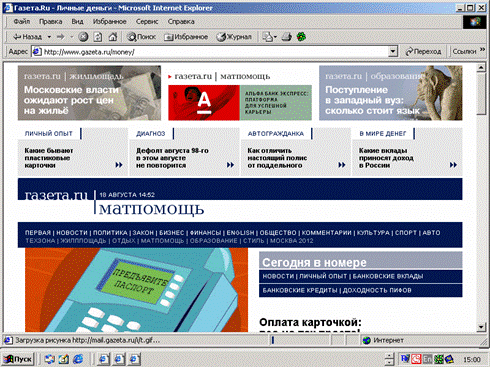This screenshot has width=490, height=367.
Task: Open the Пуск start button
Action: tap(18, 359)
